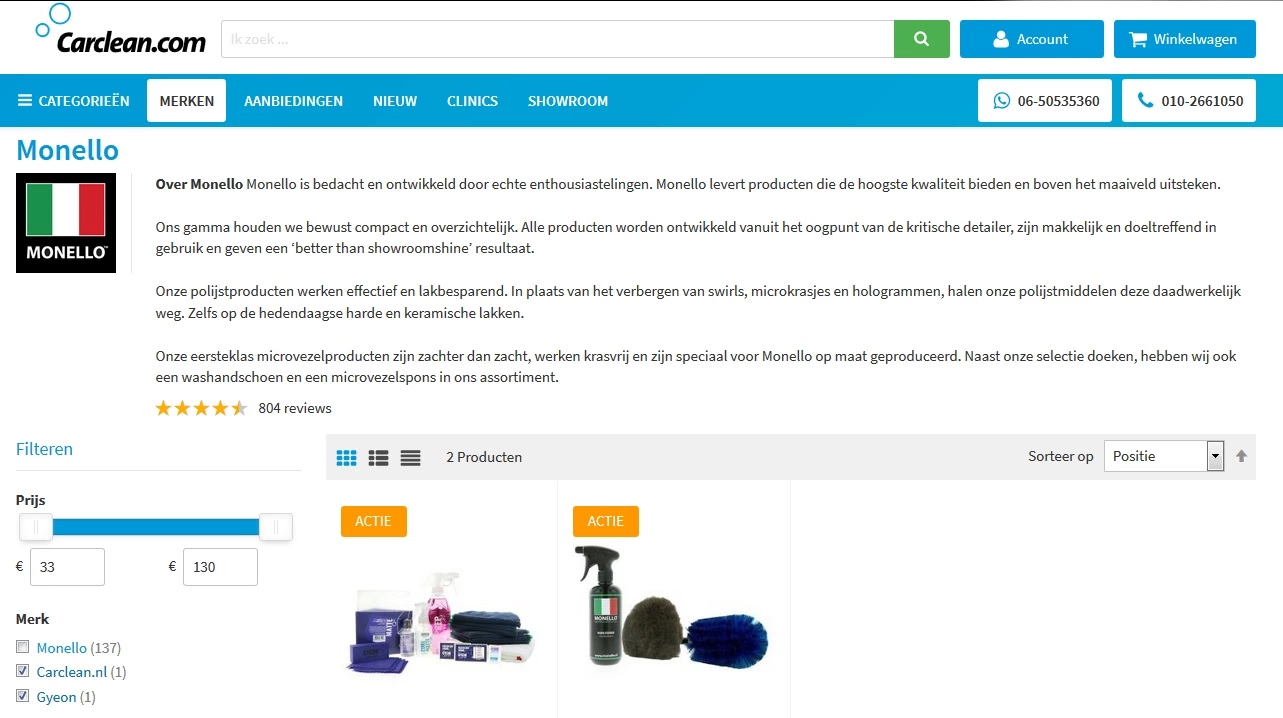Expand the Categorieën hamburger menu
This screenshot has width=1283, height=718.
click(x=74, y=101)
